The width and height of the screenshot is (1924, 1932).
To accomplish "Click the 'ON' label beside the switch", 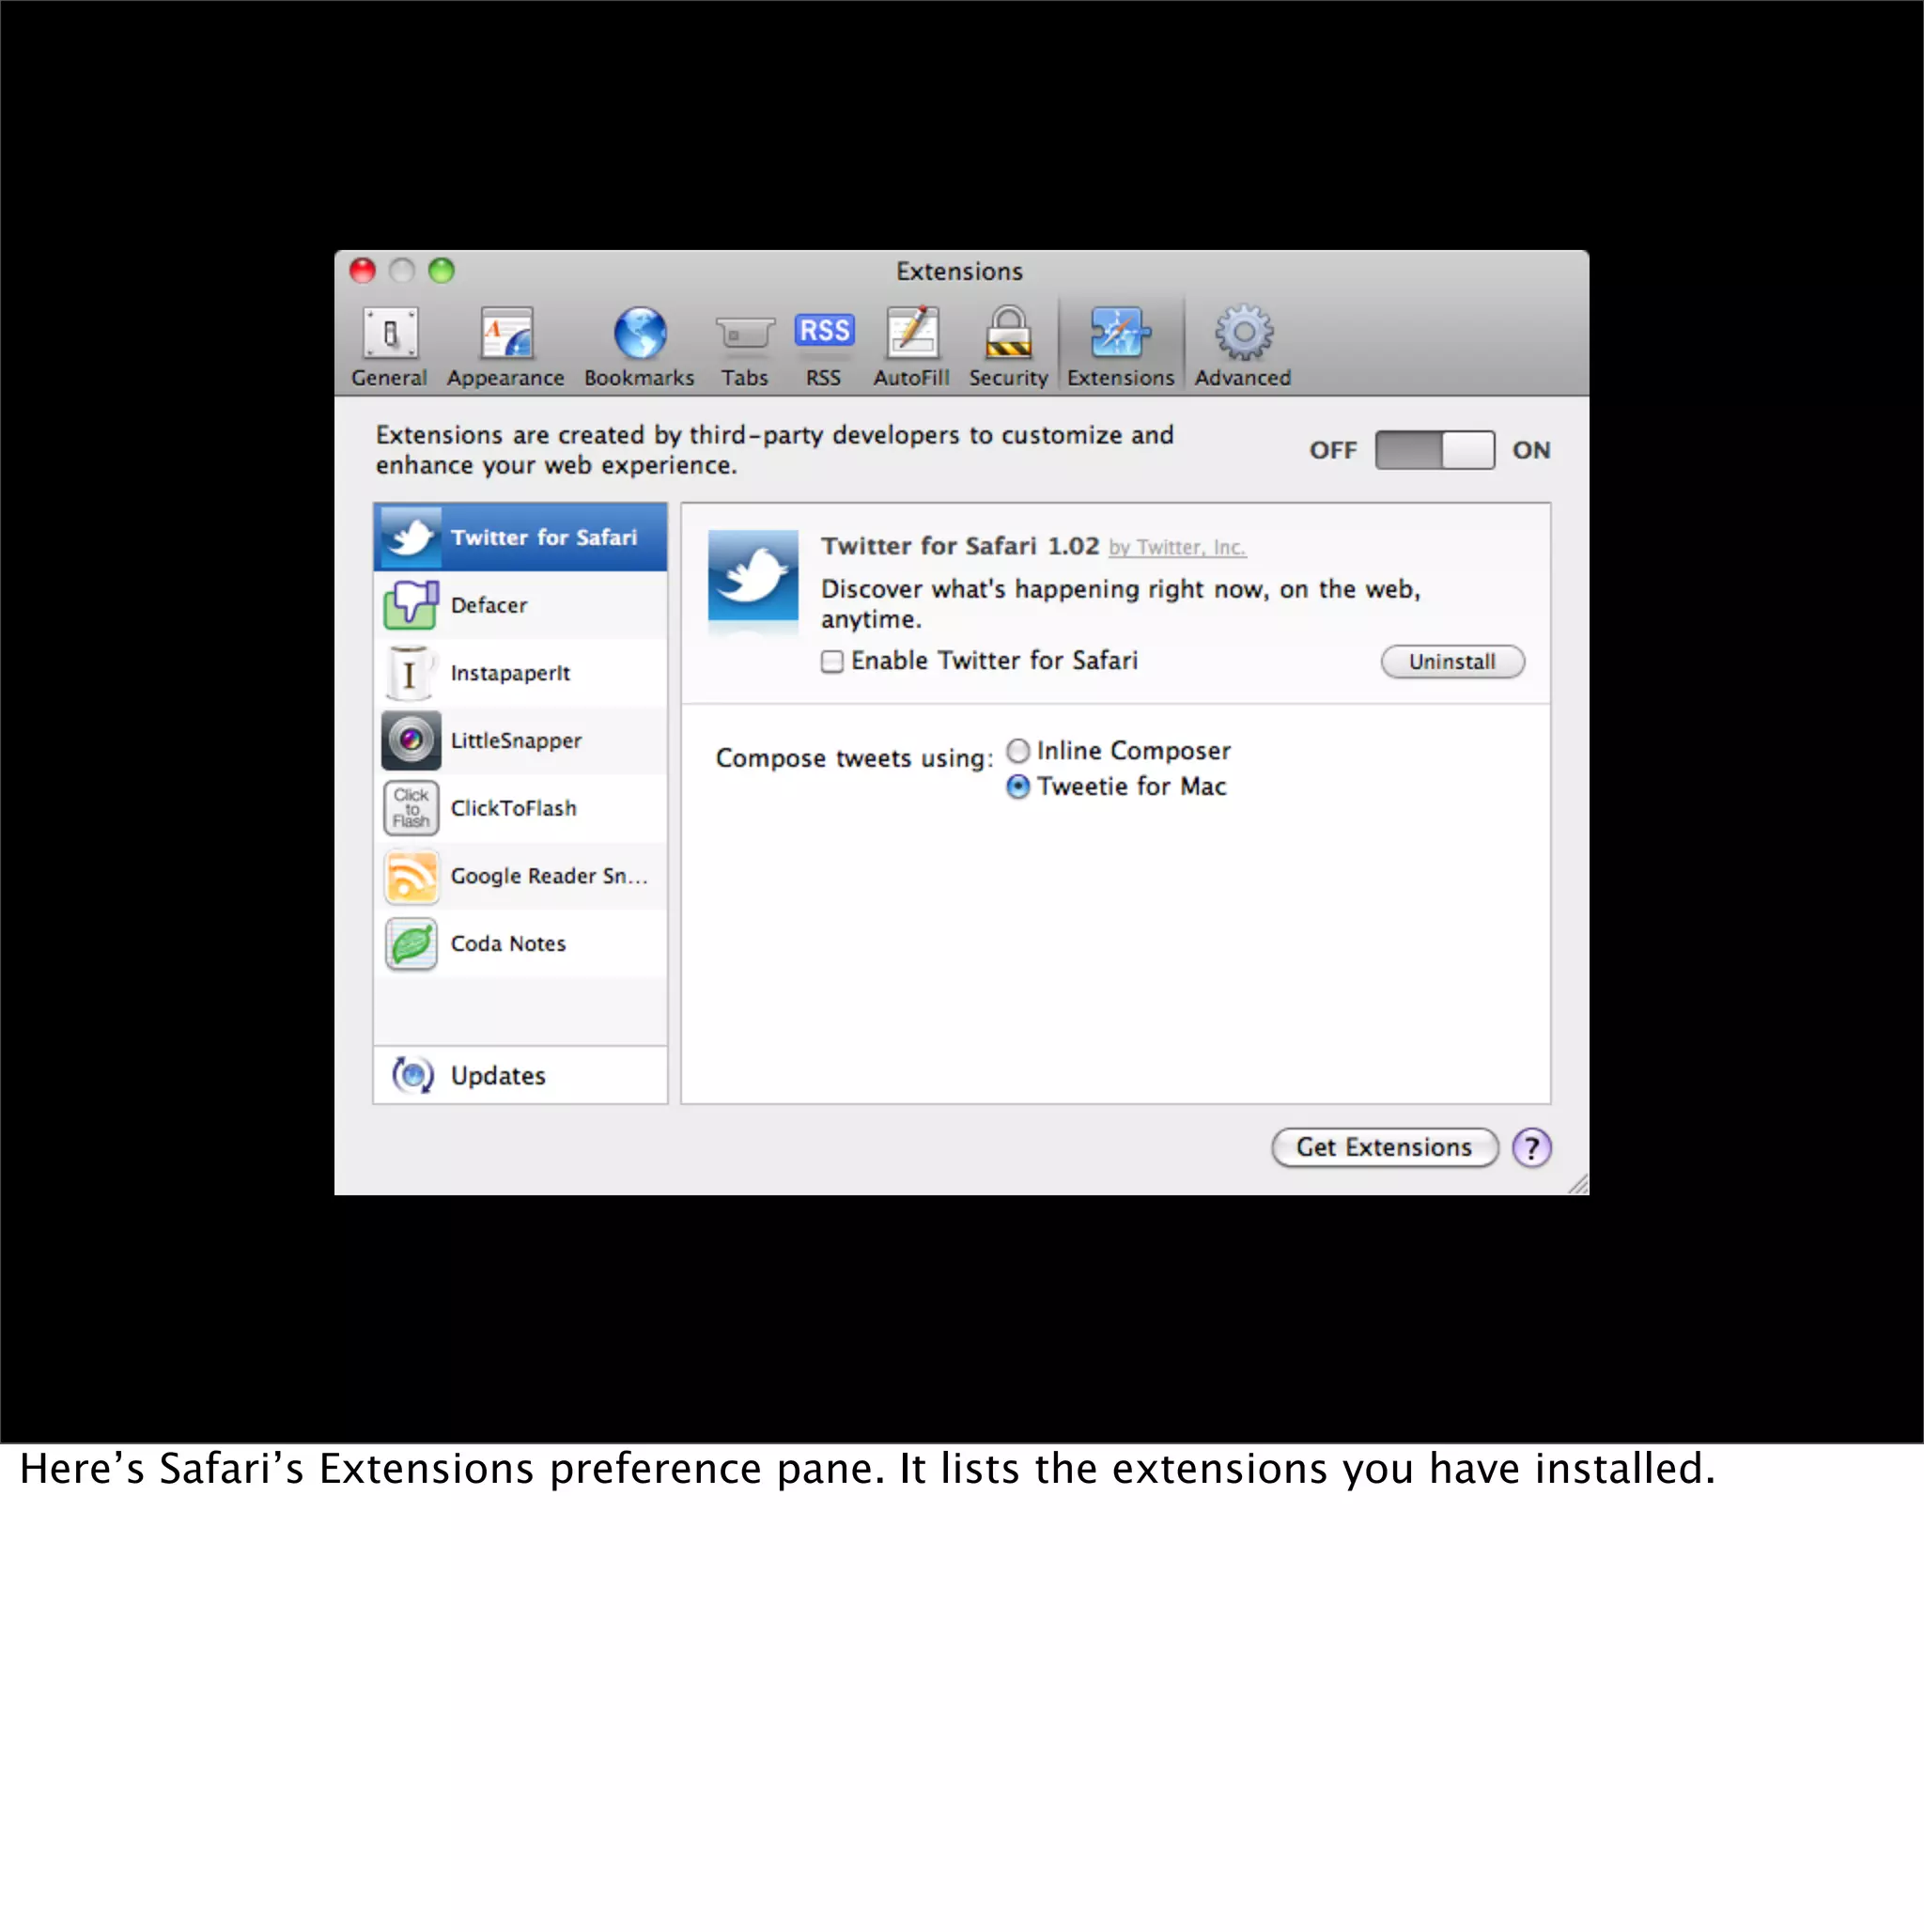I will click(x=1531, y=450).
